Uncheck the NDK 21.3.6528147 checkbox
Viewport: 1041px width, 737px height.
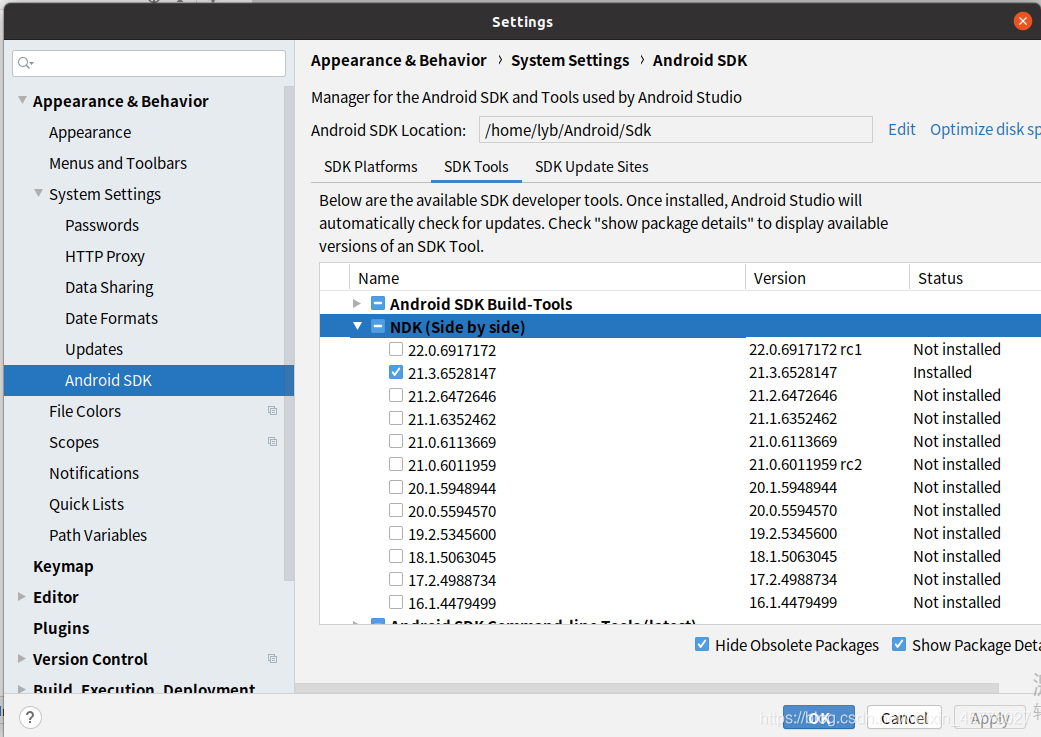(396, 372)
